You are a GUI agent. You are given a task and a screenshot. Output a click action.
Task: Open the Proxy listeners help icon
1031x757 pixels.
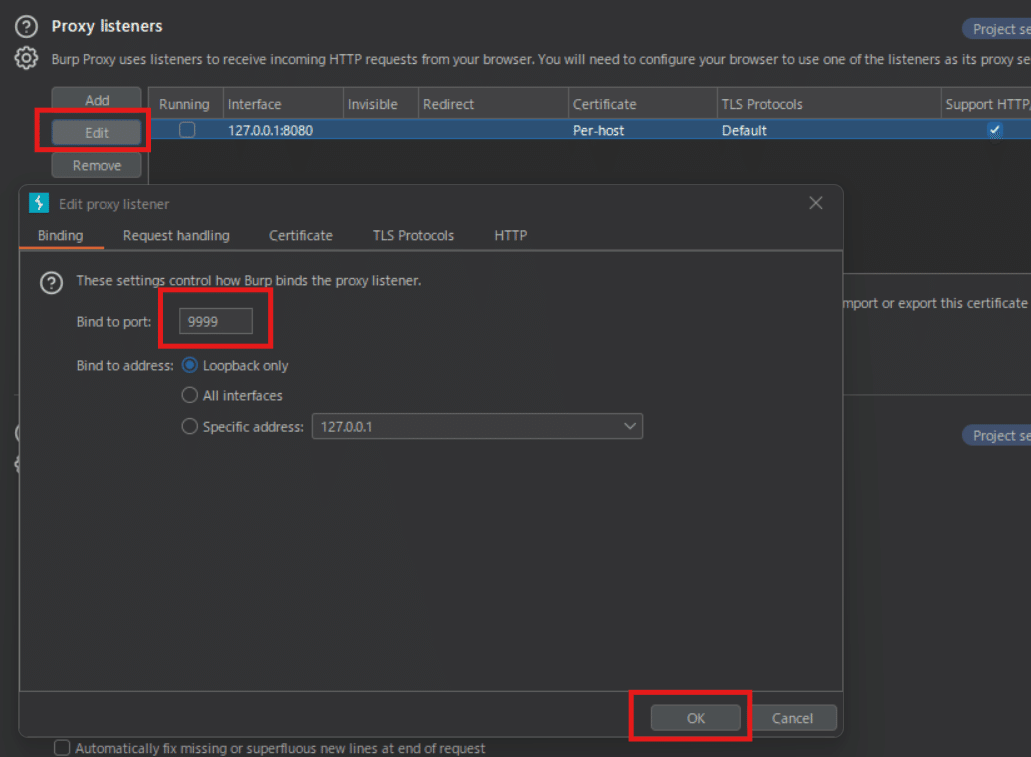click(26, 26)
